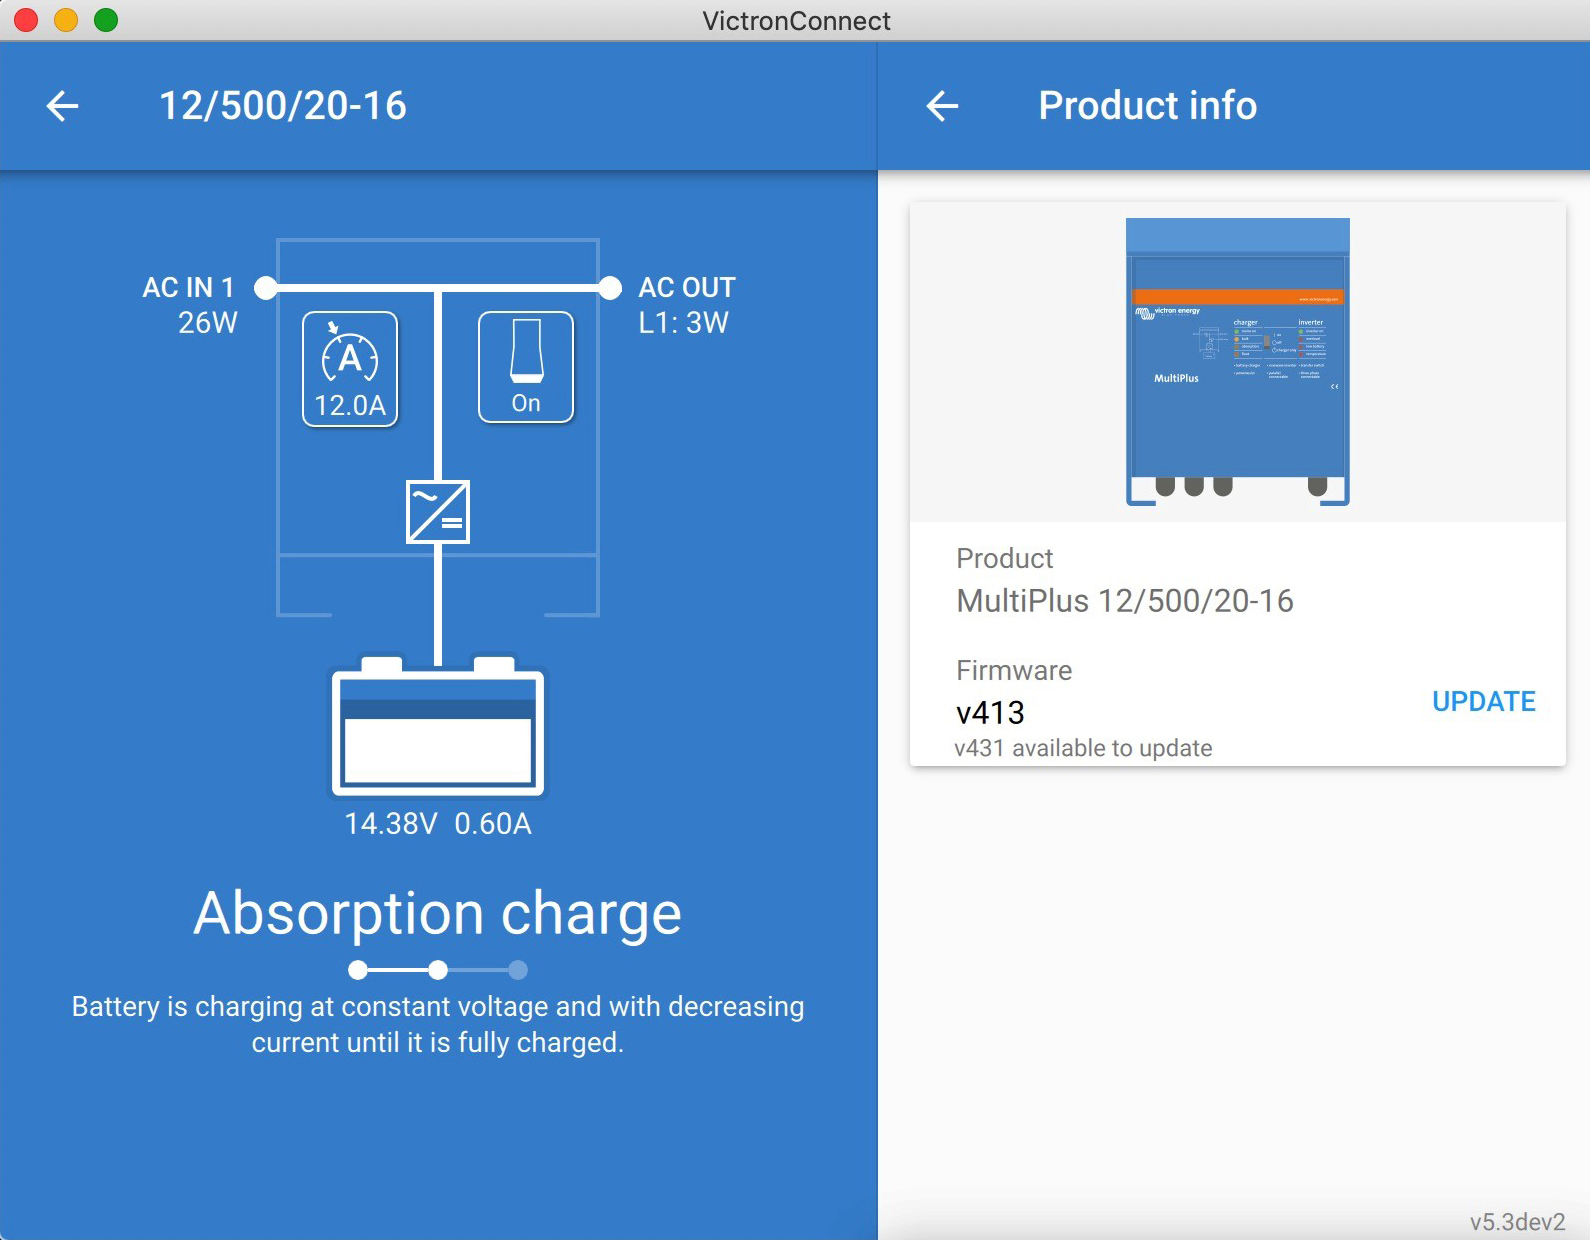
Task: Click the inverter/charger converter symbol
Action: tap(438, 512)
